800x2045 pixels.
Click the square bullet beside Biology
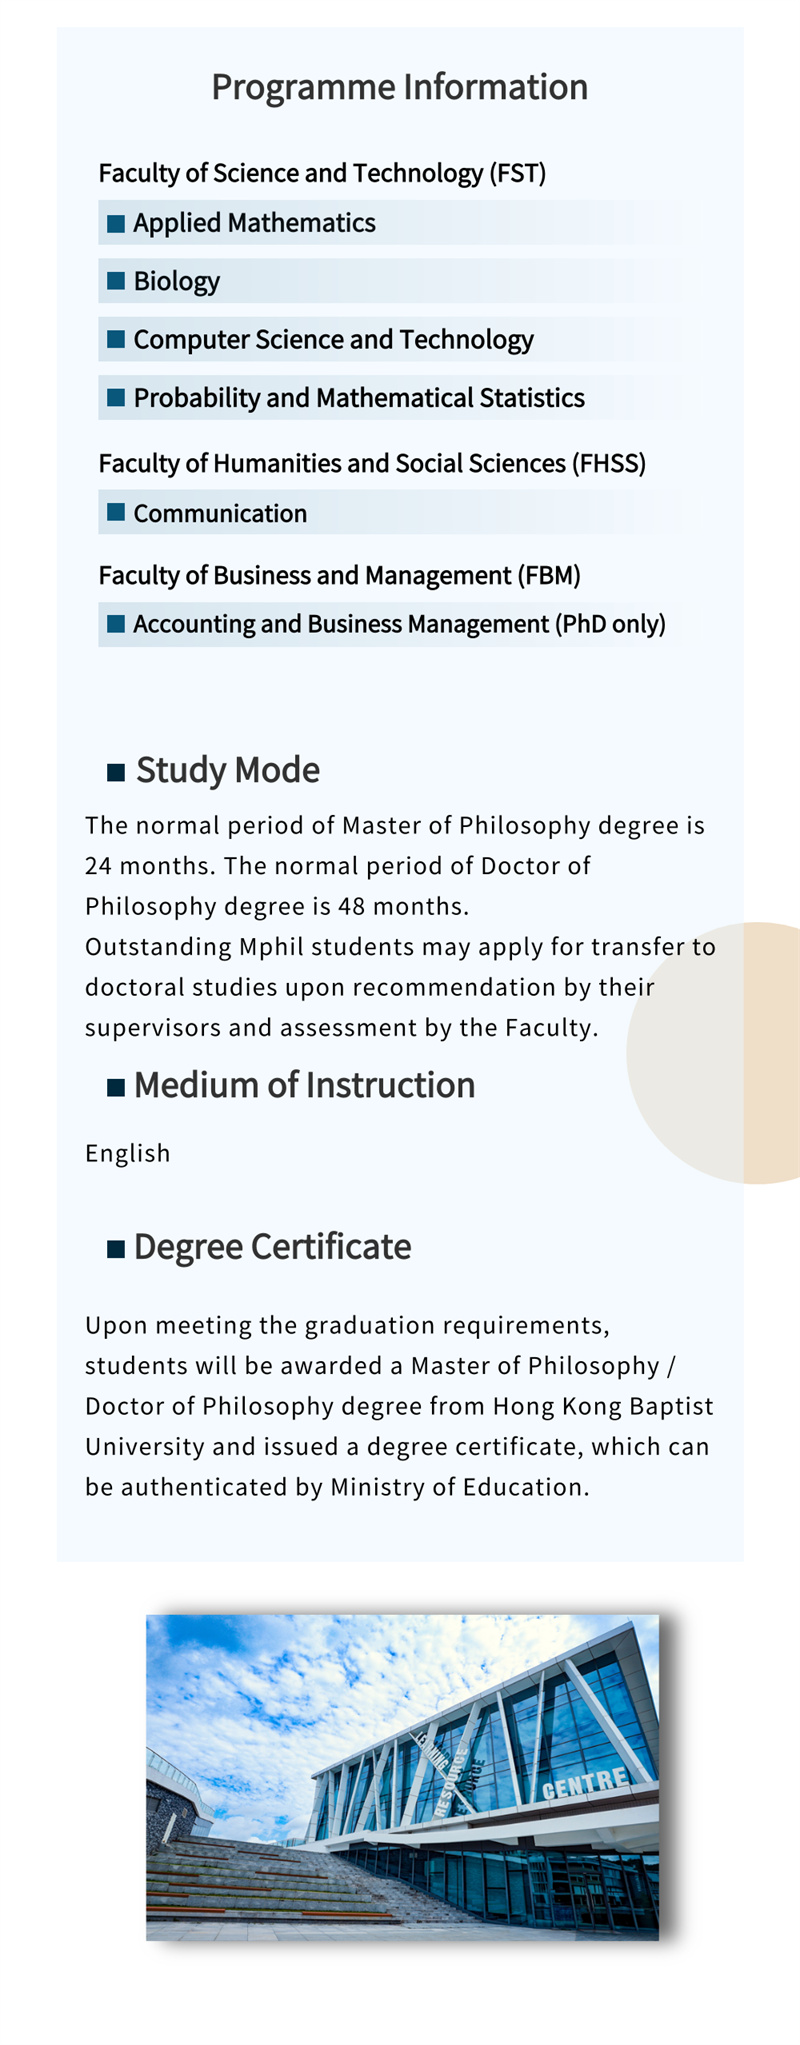[116, 281]
